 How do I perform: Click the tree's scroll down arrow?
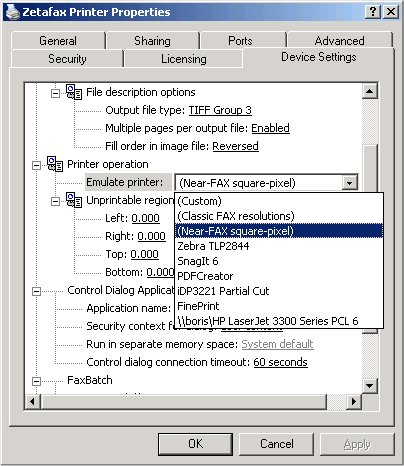(370, 386)
